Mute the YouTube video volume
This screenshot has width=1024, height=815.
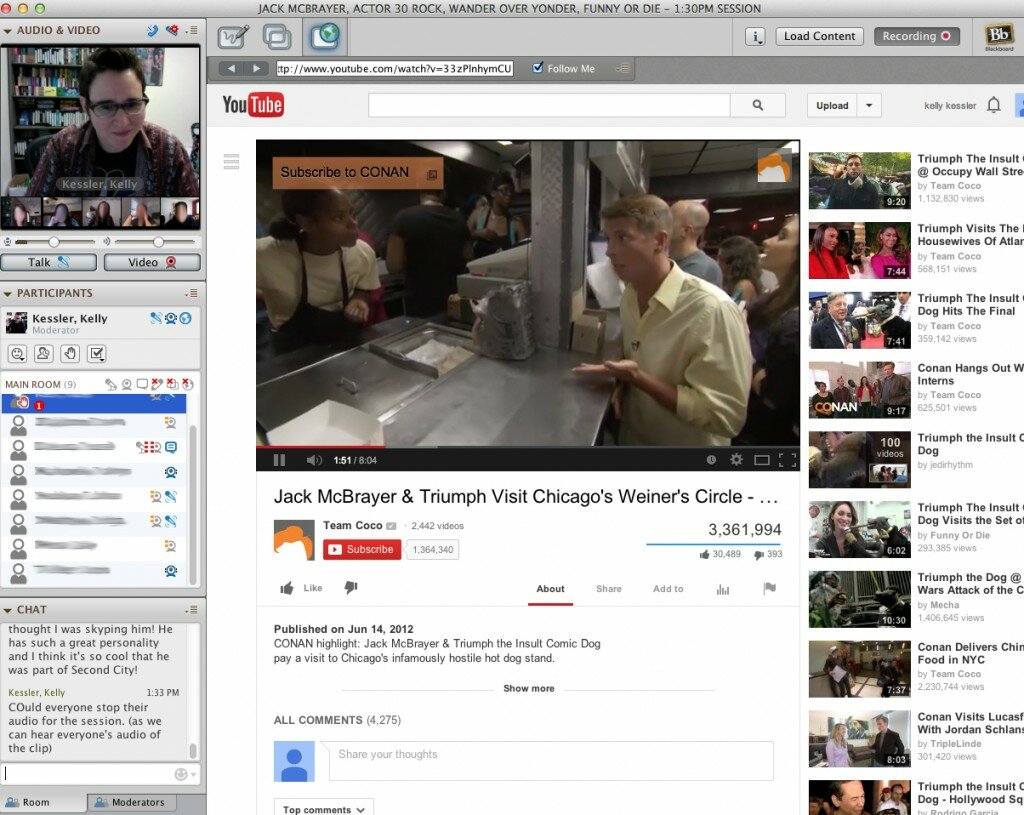[x=314, y=460]
